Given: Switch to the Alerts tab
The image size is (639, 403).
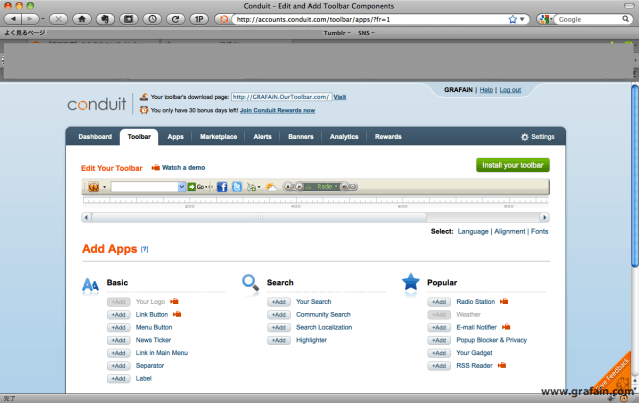Looking at the screenshot, I should [x=262, y=137].
